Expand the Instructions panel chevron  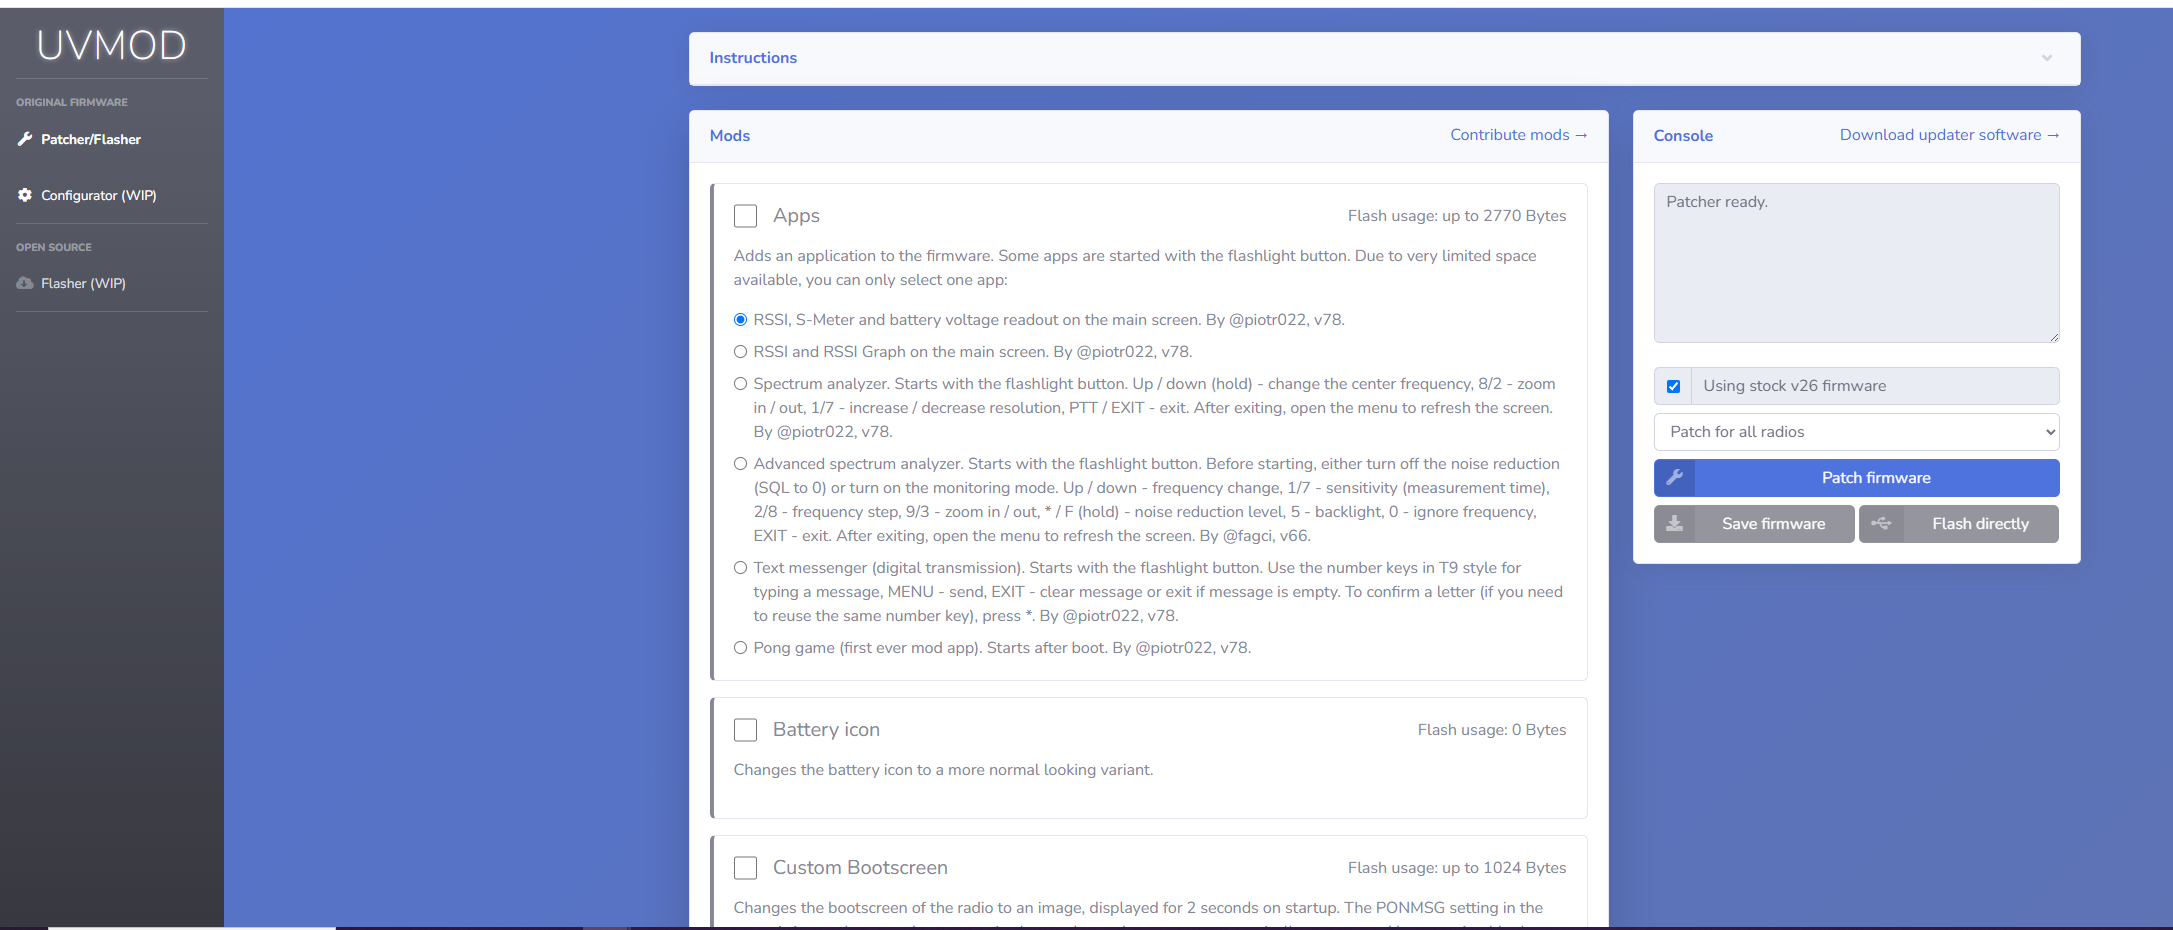click(2046, 58)
